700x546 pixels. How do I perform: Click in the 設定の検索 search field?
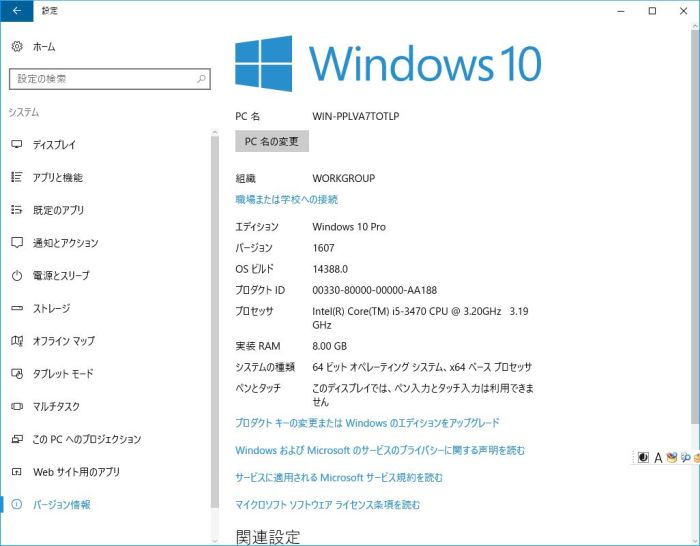(100, 79)
